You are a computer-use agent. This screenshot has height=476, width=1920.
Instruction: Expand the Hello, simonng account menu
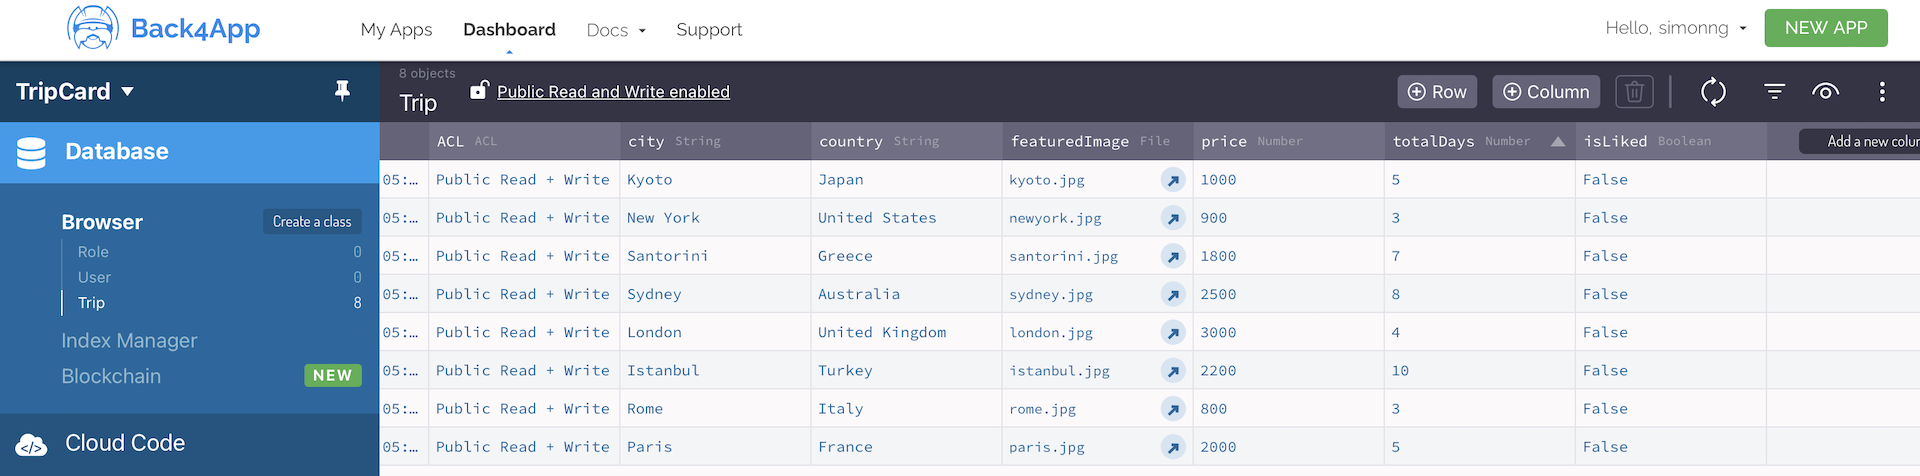click(x=1675, y=28)
